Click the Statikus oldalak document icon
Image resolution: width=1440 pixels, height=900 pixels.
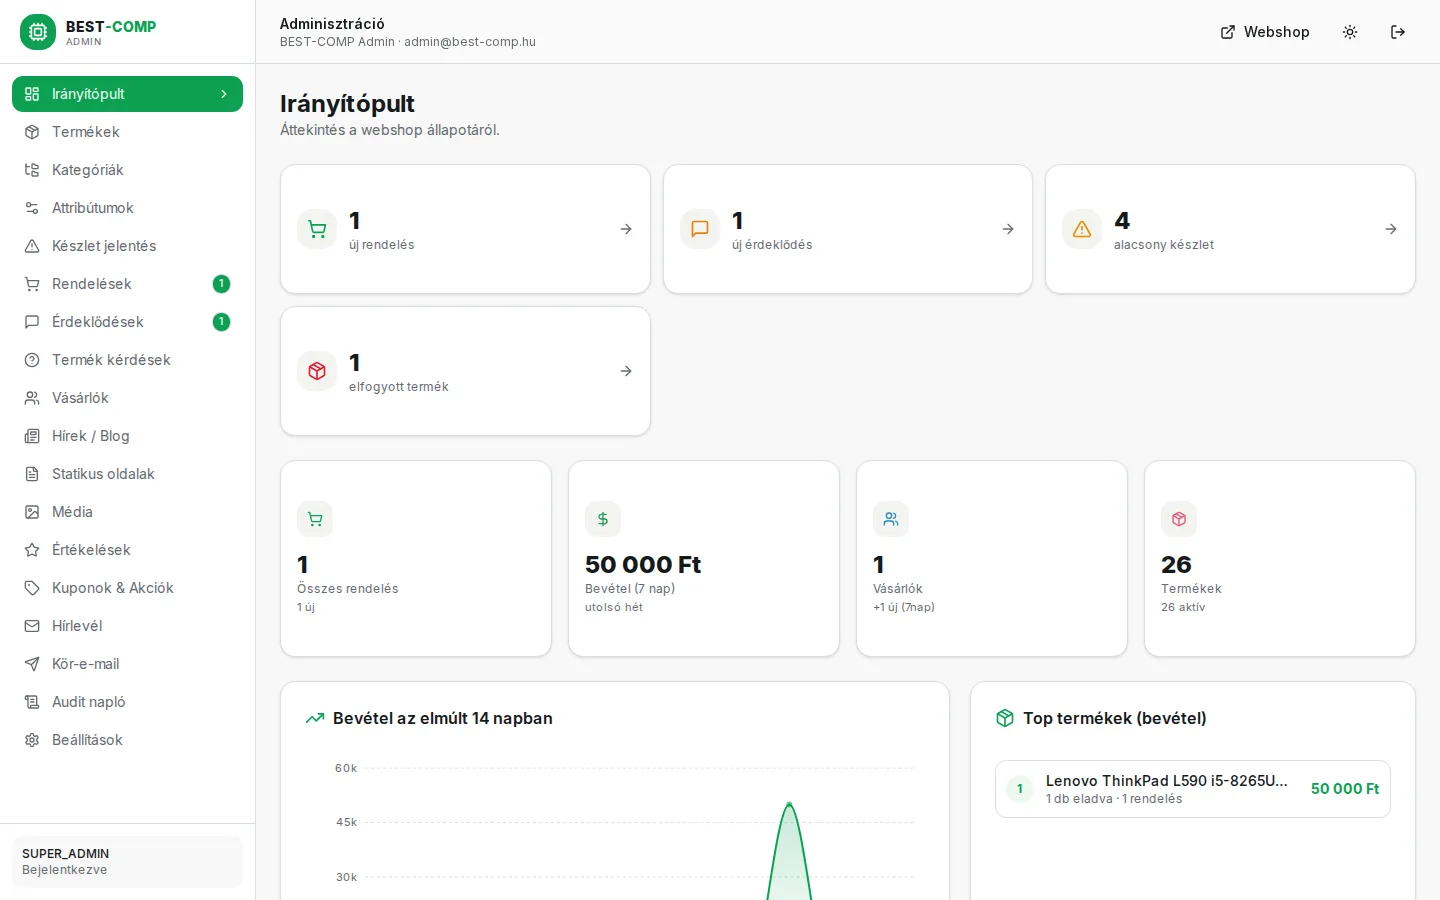(32, 474)
